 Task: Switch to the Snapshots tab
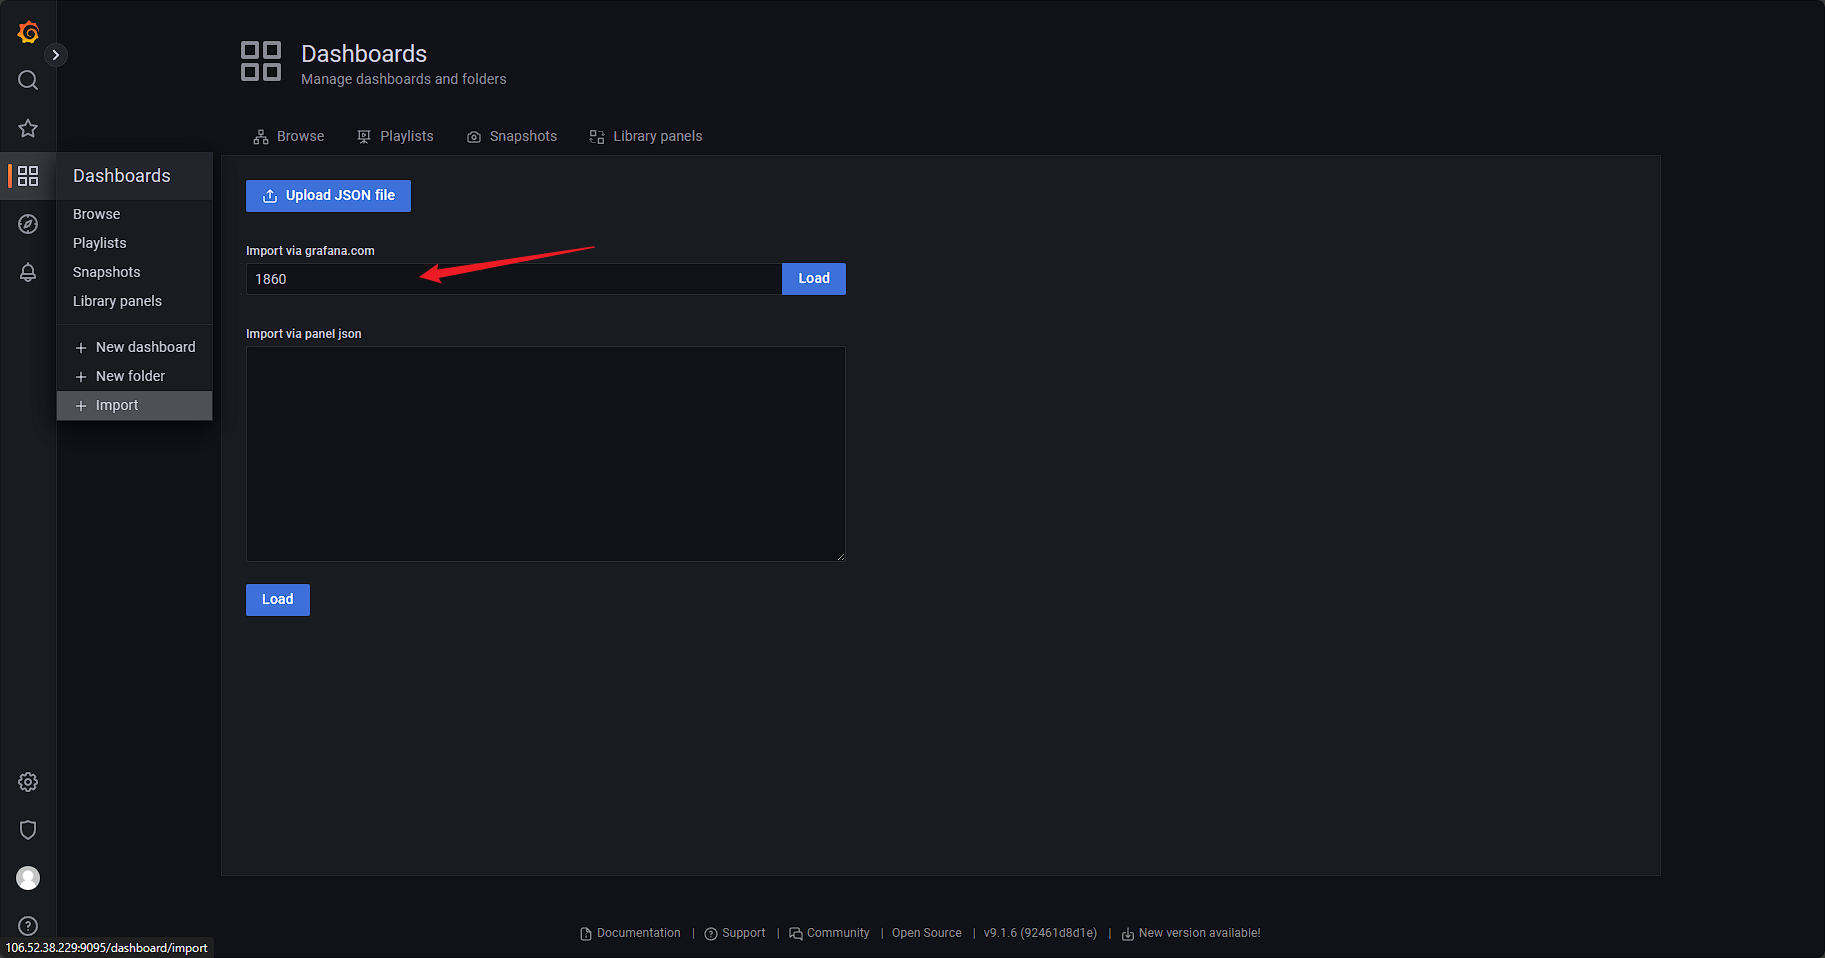coord(512,136)
